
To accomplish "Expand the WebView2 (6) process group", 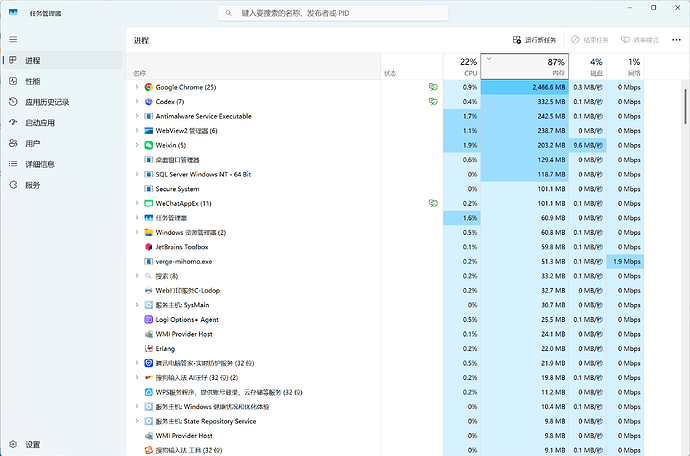I will point(137,131).
